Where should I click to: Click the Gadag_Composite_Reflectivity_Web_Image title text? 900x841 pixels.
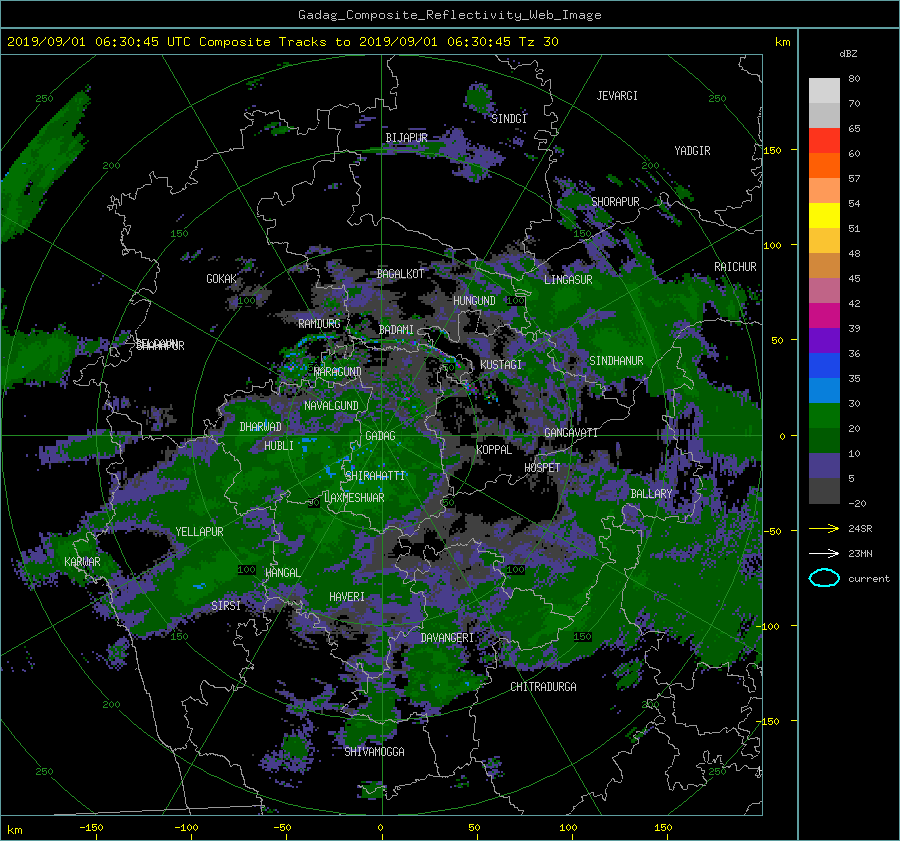pos(449,15)
